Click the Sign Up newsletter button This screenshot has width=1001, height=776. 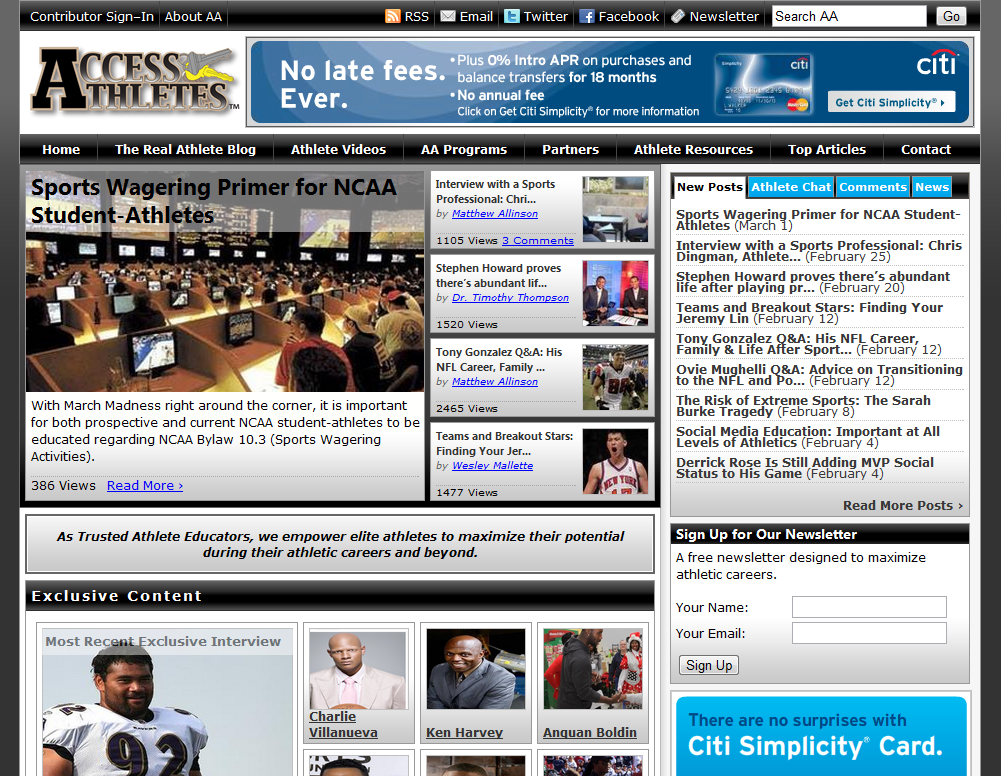point(709,665)
